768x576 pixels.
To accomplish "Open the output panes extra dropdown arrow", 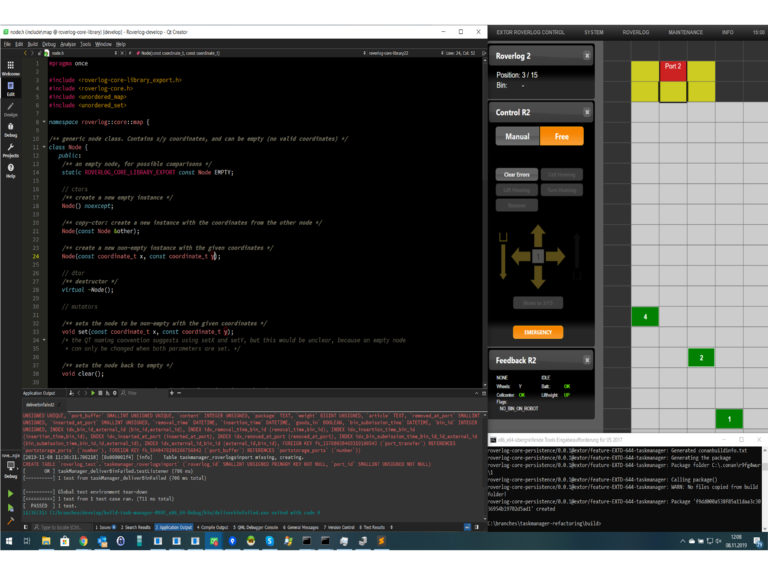I will (x=392, y=527).
